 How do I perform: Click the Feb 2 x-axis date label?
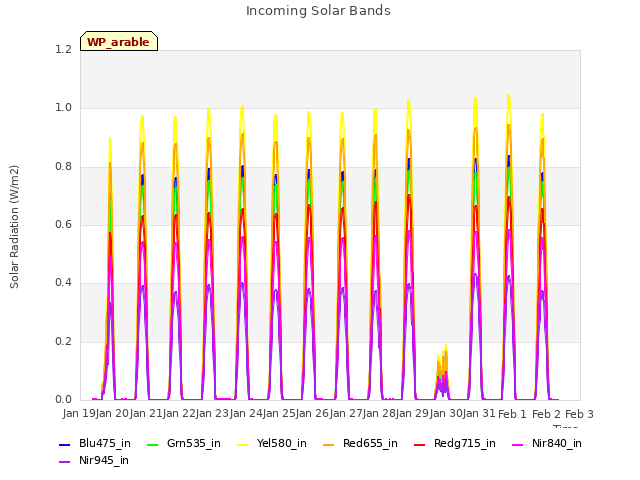click(546, 414)
